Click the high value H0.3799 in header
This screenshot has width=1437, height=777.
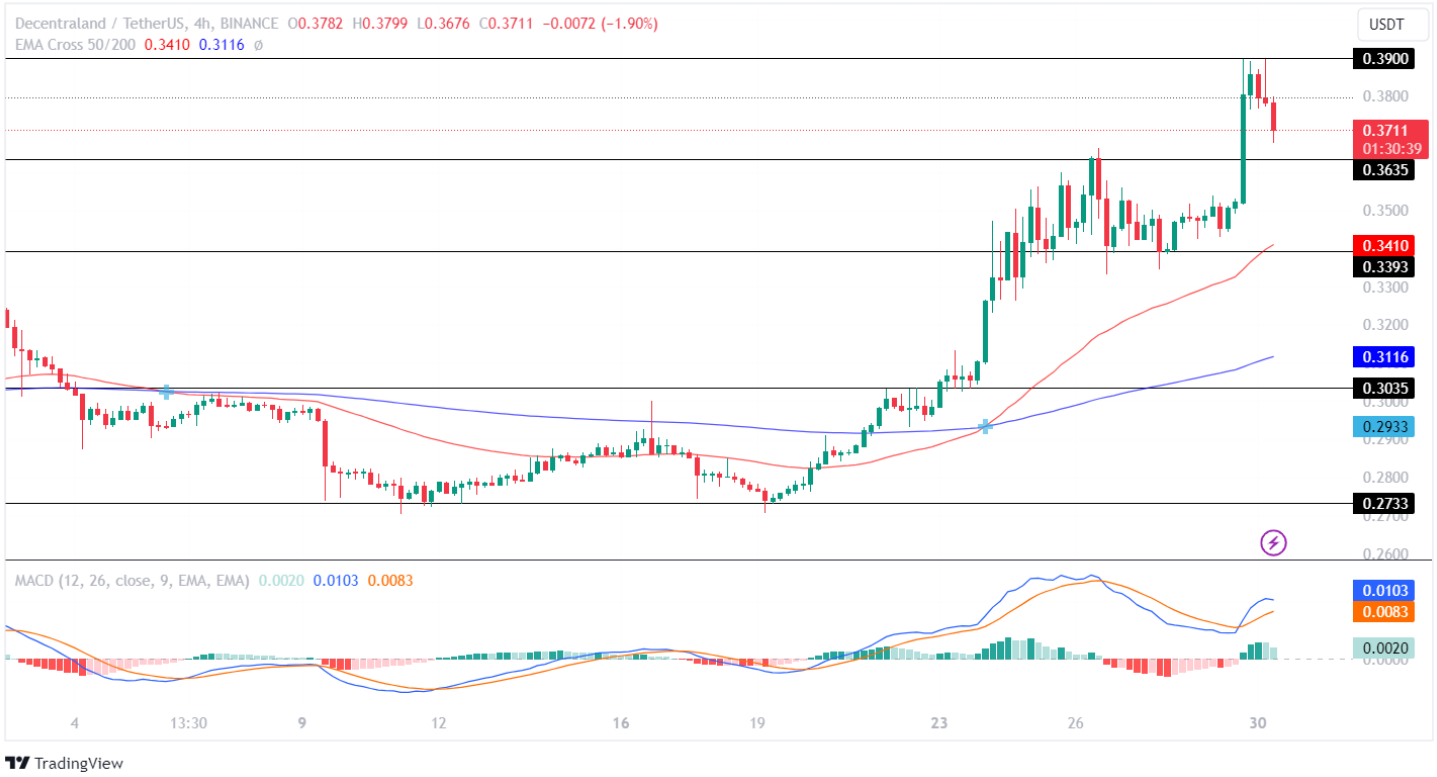(378, 23)
